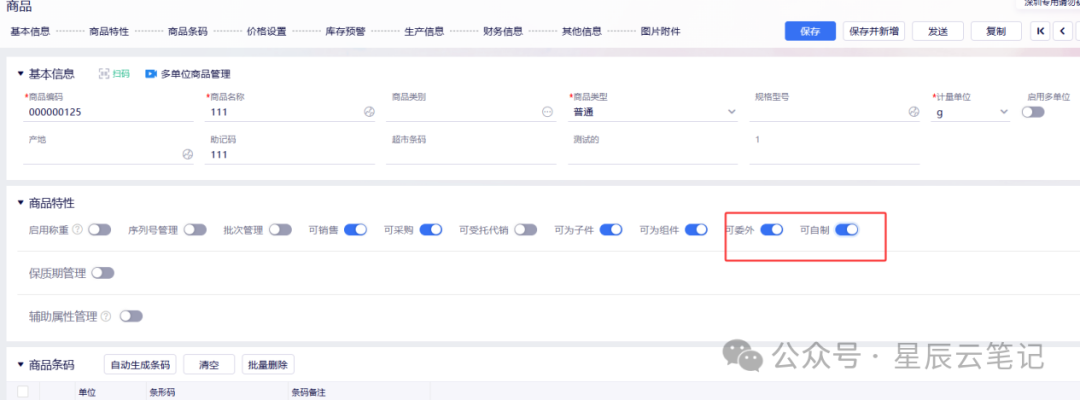Select all rows checkbox in 商品条码 table
1080x400 pixels.
point(23,392)
